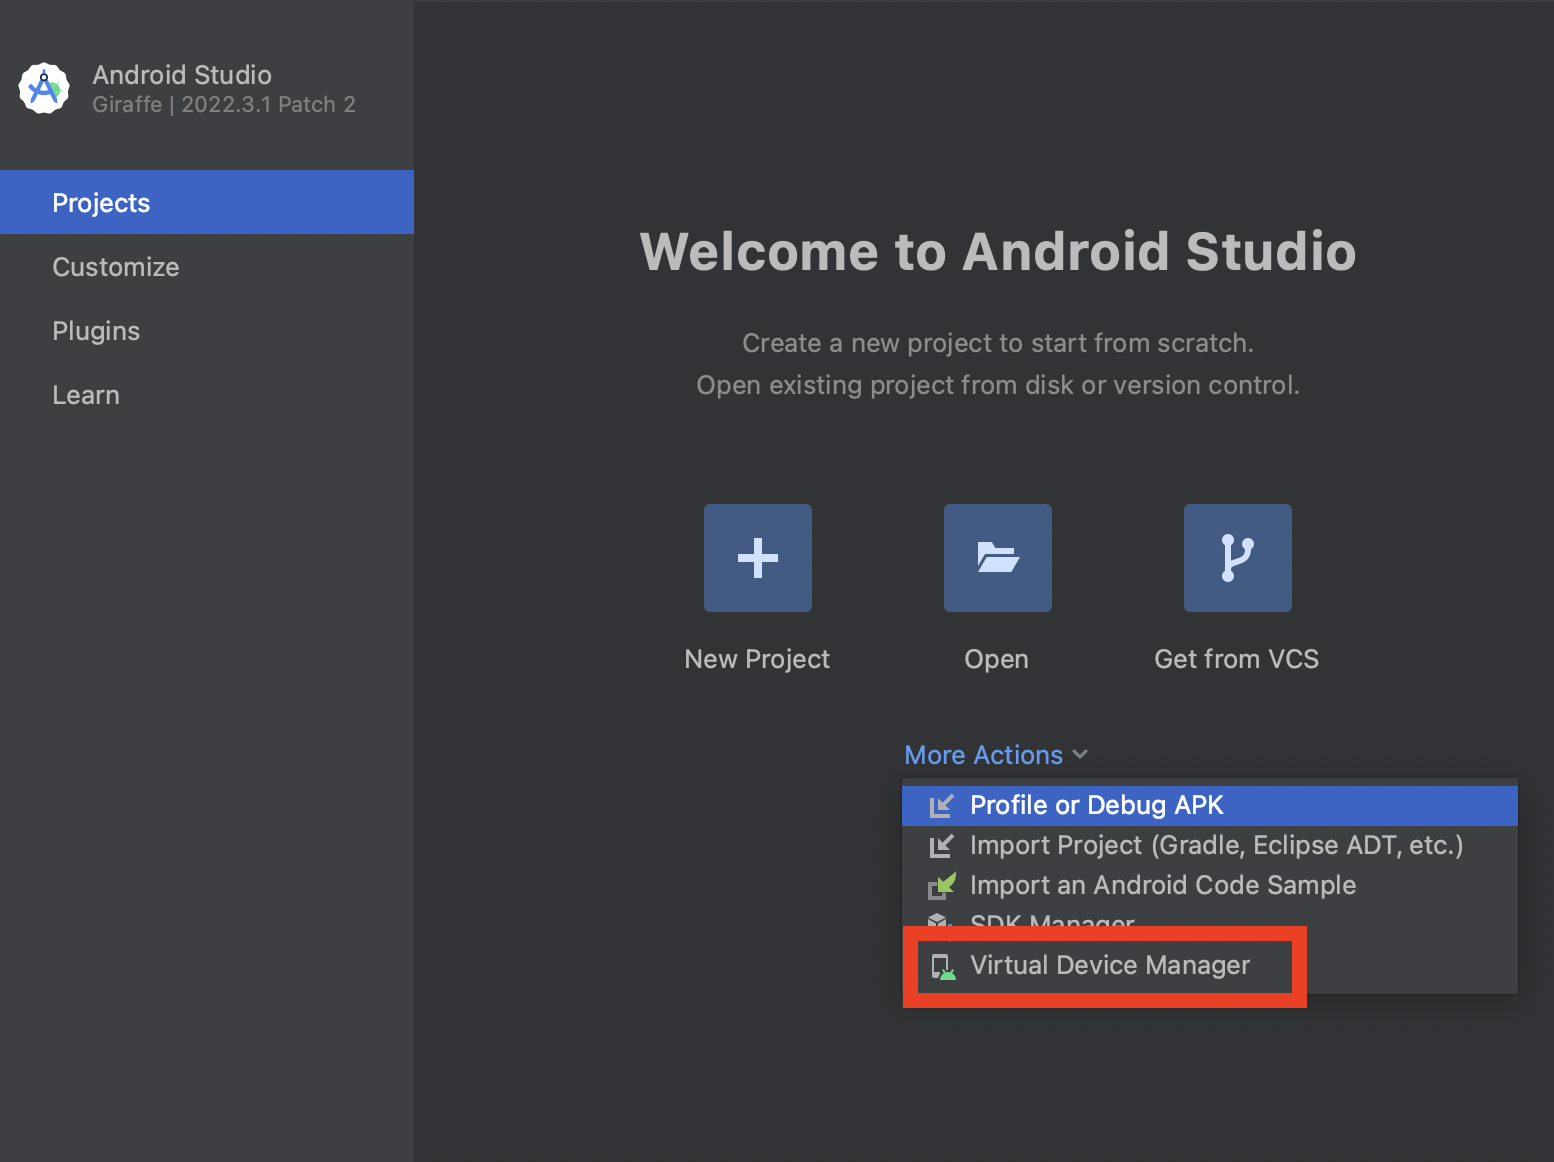Click 'Create a new project to start from scratch.'
This screenshot has height=1162, width=1554.
[998, 343]
